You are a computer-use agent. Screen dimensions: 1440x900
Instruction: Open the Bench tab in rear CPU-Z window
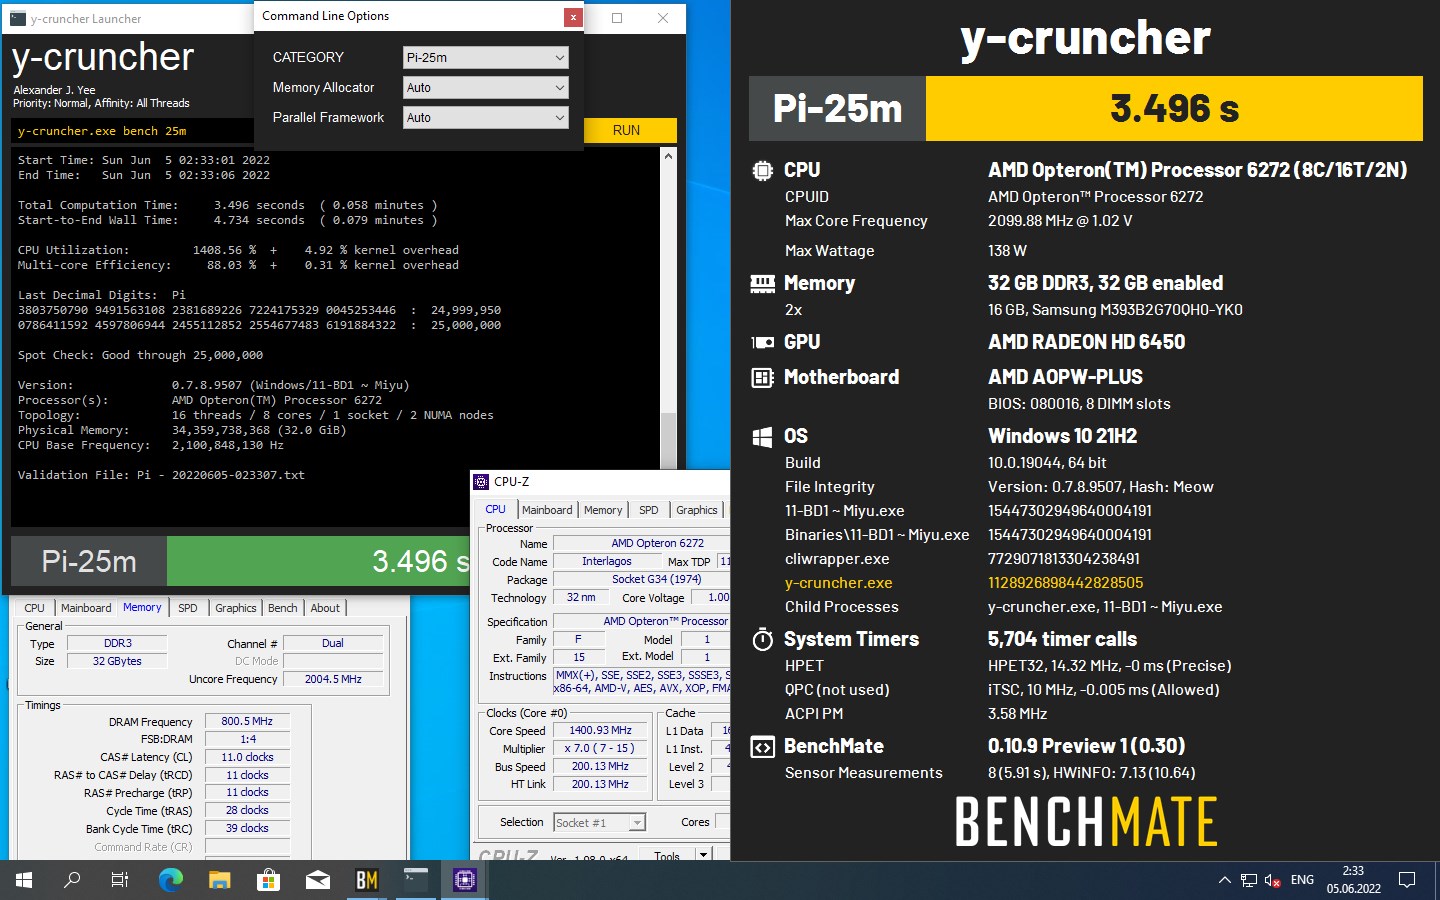(x=282, y=608)
